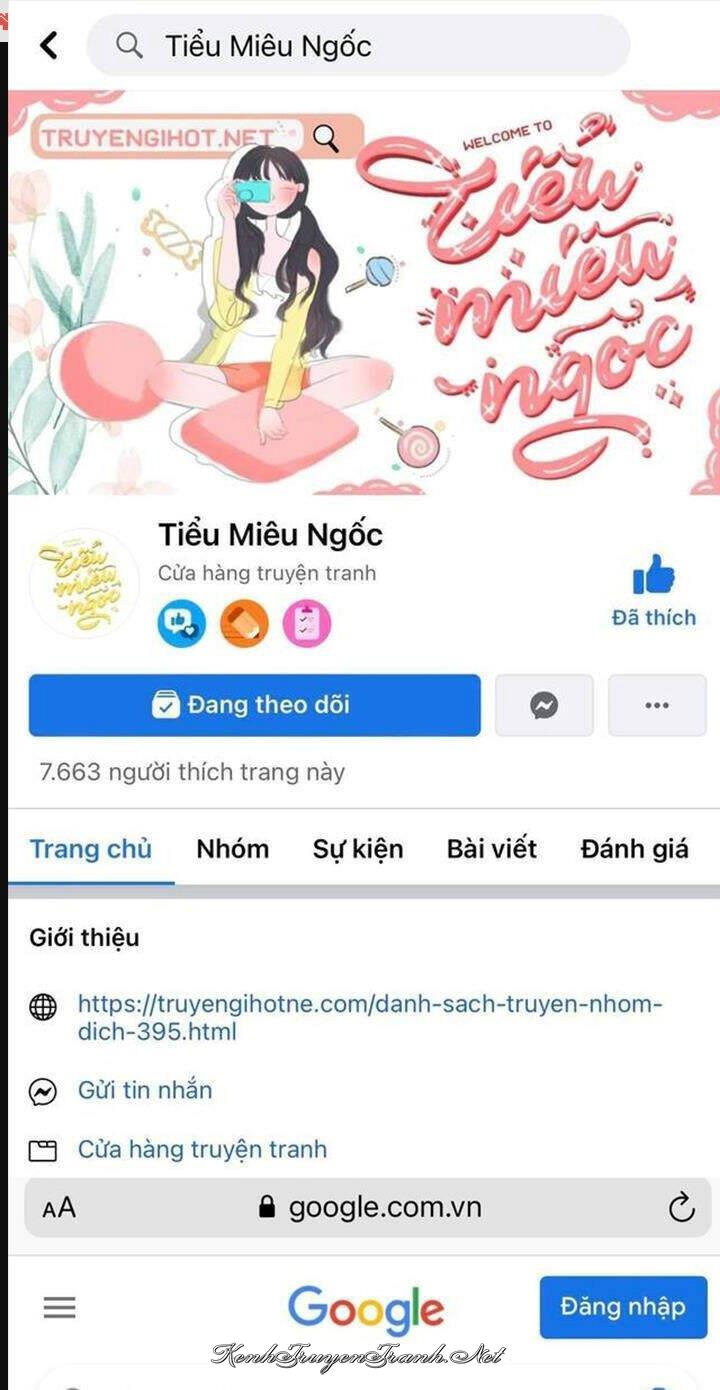Open the AA text size menu
Screen dimensions: 720x1390
tap(59, 1208)
